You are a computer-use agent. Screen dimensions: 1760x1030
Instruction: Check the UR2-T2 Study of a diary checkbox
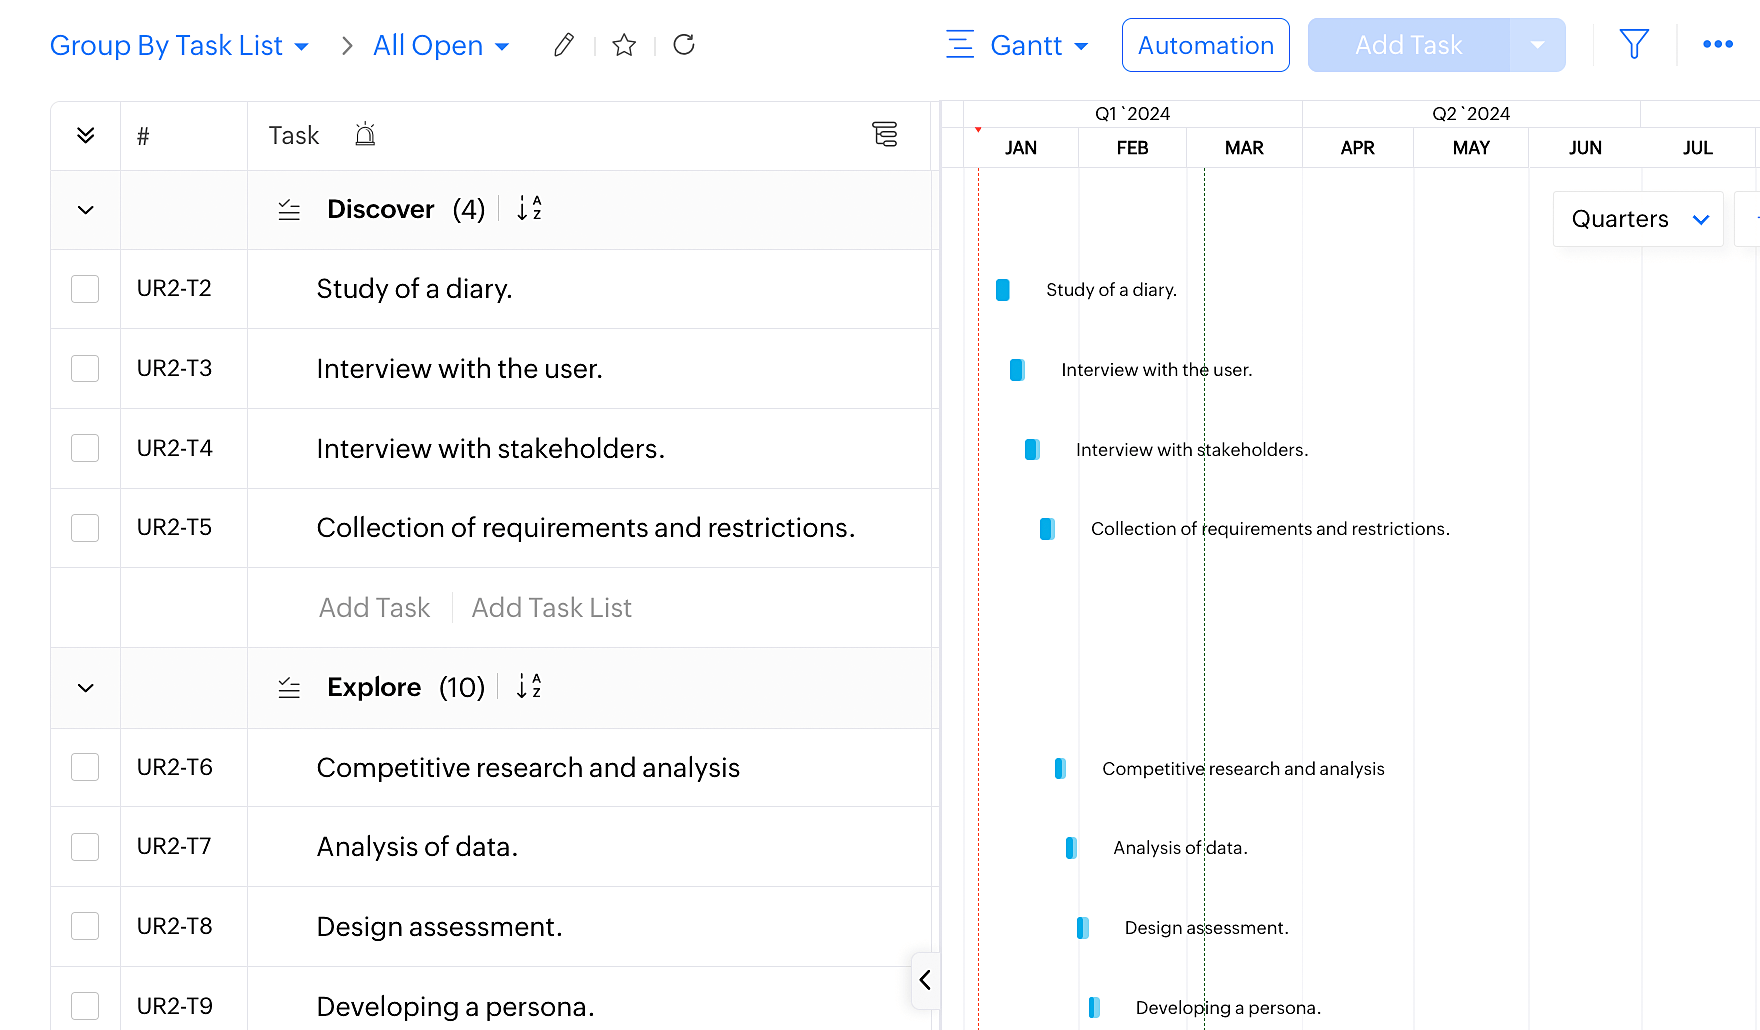click(x=85, y=289)
